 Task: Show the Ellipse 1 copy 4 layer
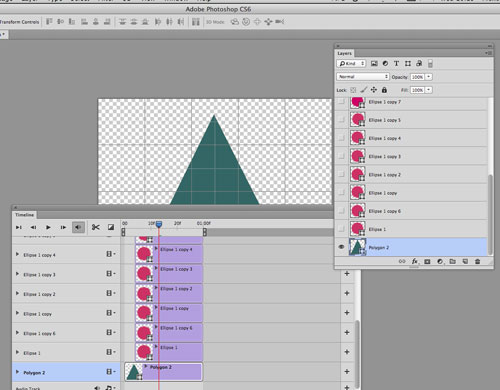tap(341, 138)
